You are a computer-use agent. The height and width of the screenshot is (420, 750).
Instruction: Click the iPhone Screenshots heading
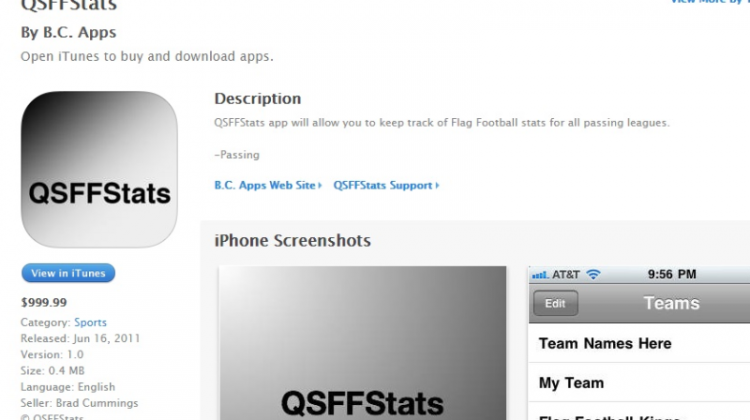pyautogui.click(x=292, y=241)
